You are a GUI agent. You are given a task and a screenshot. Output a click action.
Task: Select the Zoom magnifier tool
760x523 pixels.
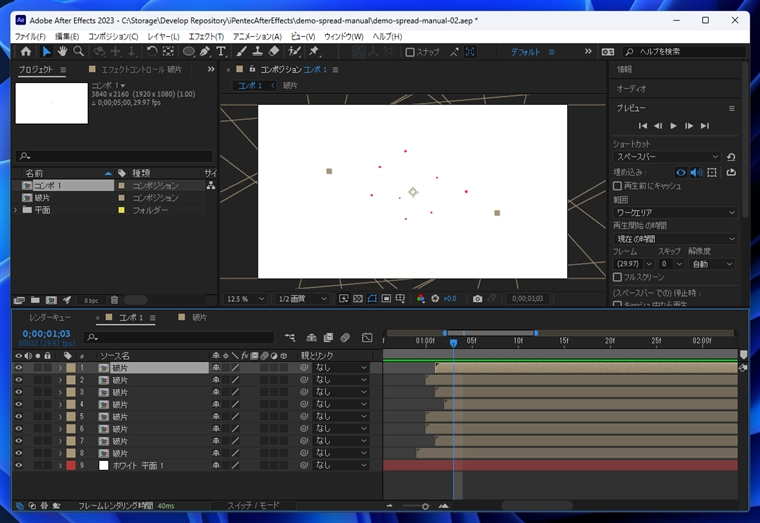79,51
